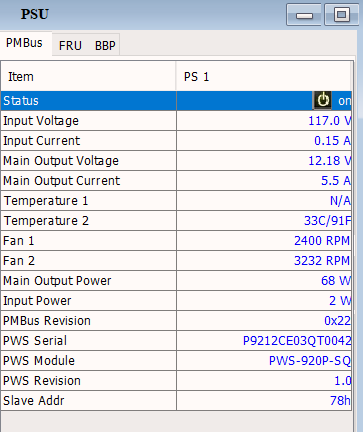Click the power icon in Status row

322,100
